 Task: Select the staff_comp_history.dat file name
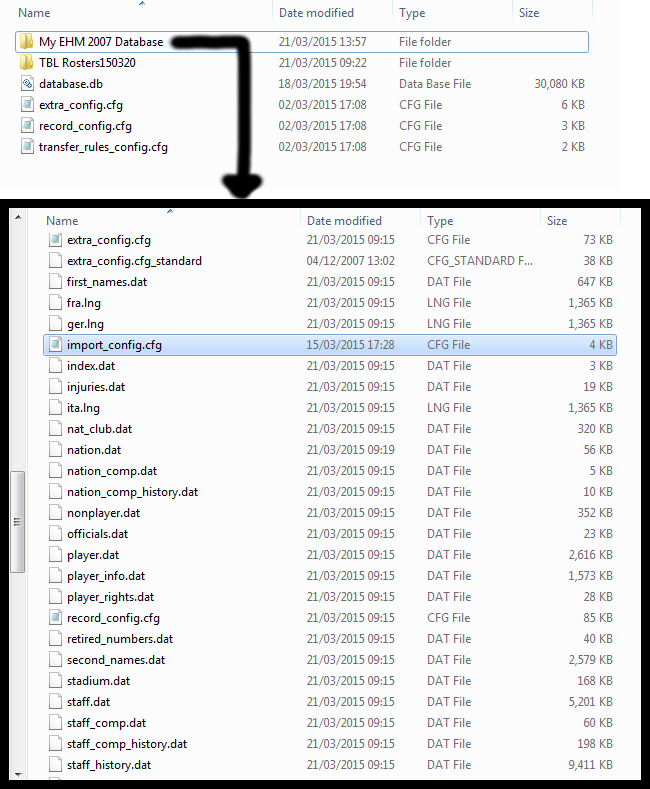(x=127, y=744)
